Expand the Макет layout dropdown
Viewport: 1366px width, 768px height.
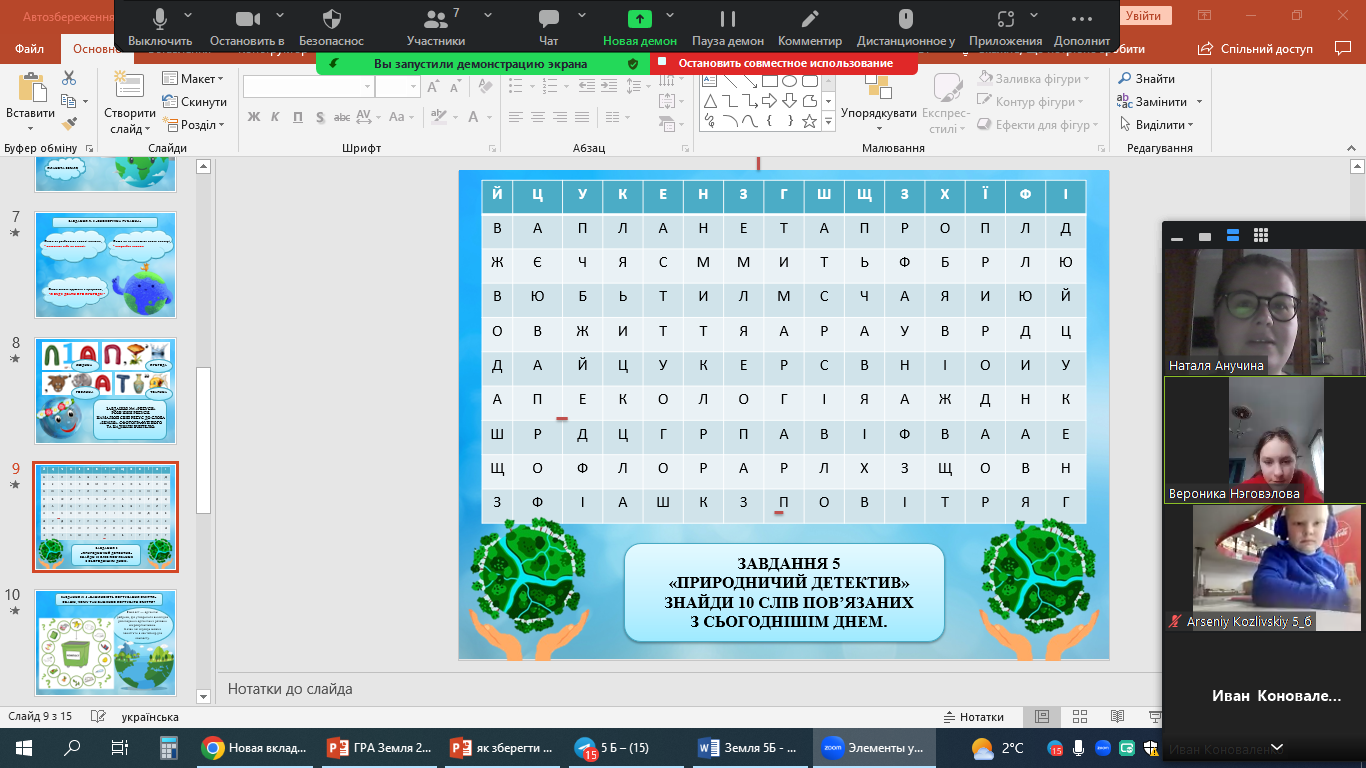pos(202,79)
